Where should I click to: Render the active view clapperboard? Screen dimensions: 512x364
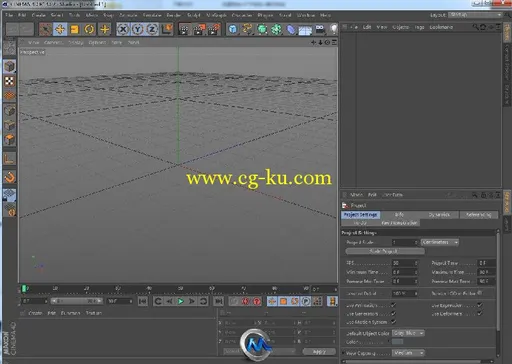pyautogui.click(x=184, y=29)
